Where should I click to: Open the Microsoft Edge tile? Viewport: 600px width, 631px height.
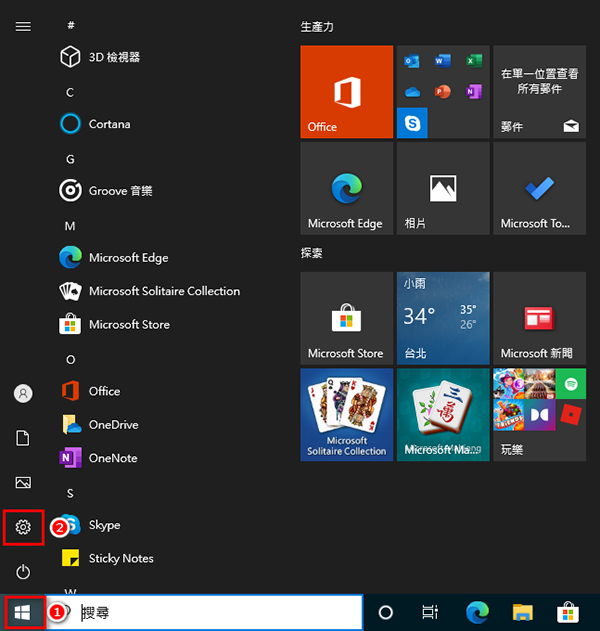click(x=346, y=188)
